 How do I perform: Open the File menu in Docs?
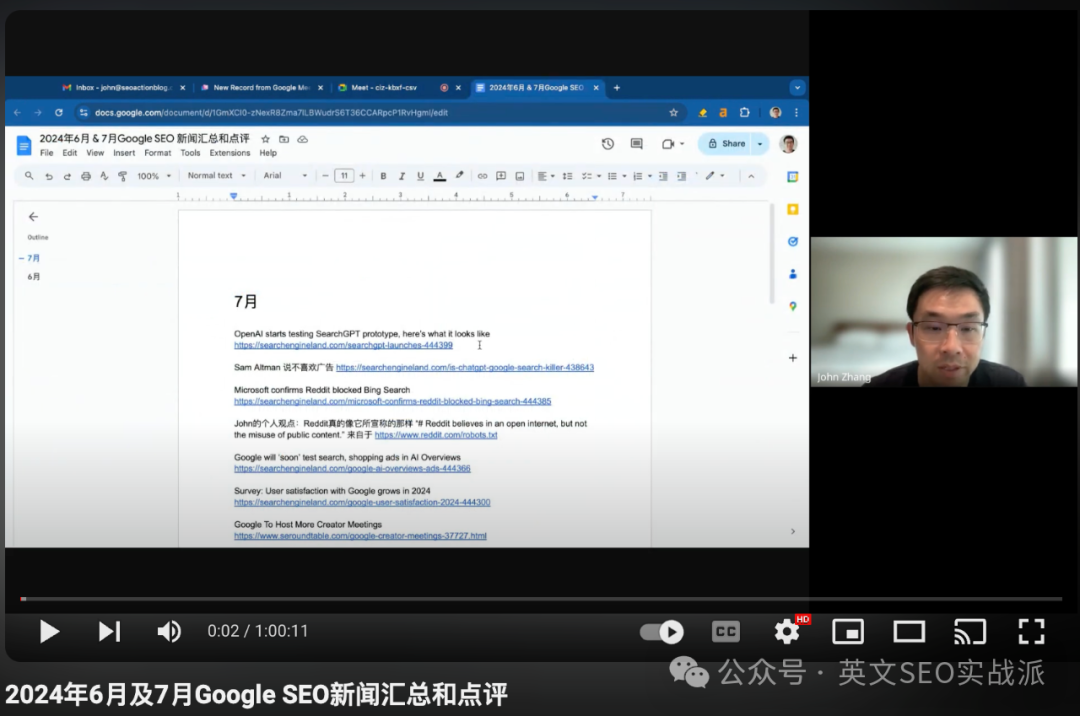pos(47,153)
